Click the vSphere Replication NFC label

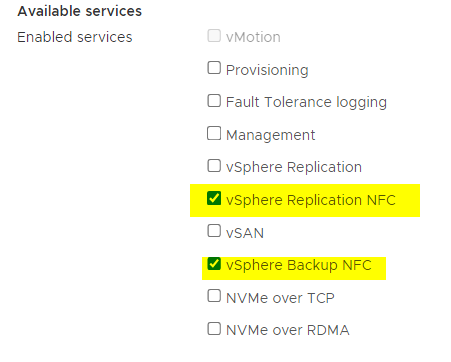tap(311, 200)
